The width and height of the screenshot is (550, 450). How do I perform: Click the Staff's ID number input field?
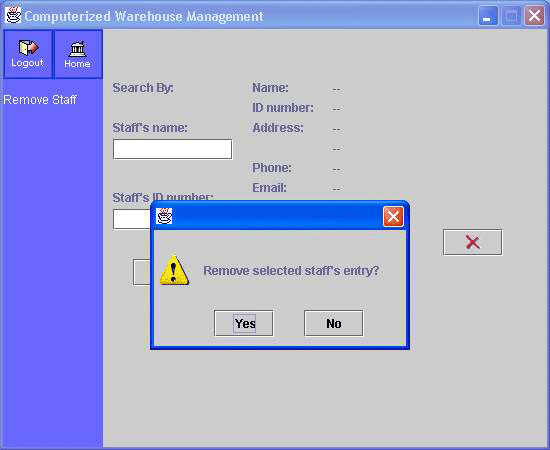pyautogui.click(x=132, y=219)
